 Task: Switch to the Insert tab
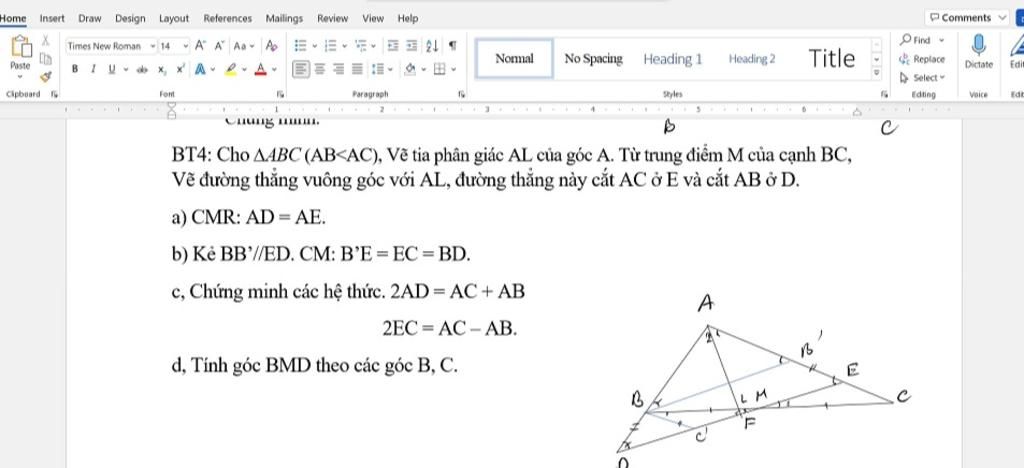[x=52, y=18]
